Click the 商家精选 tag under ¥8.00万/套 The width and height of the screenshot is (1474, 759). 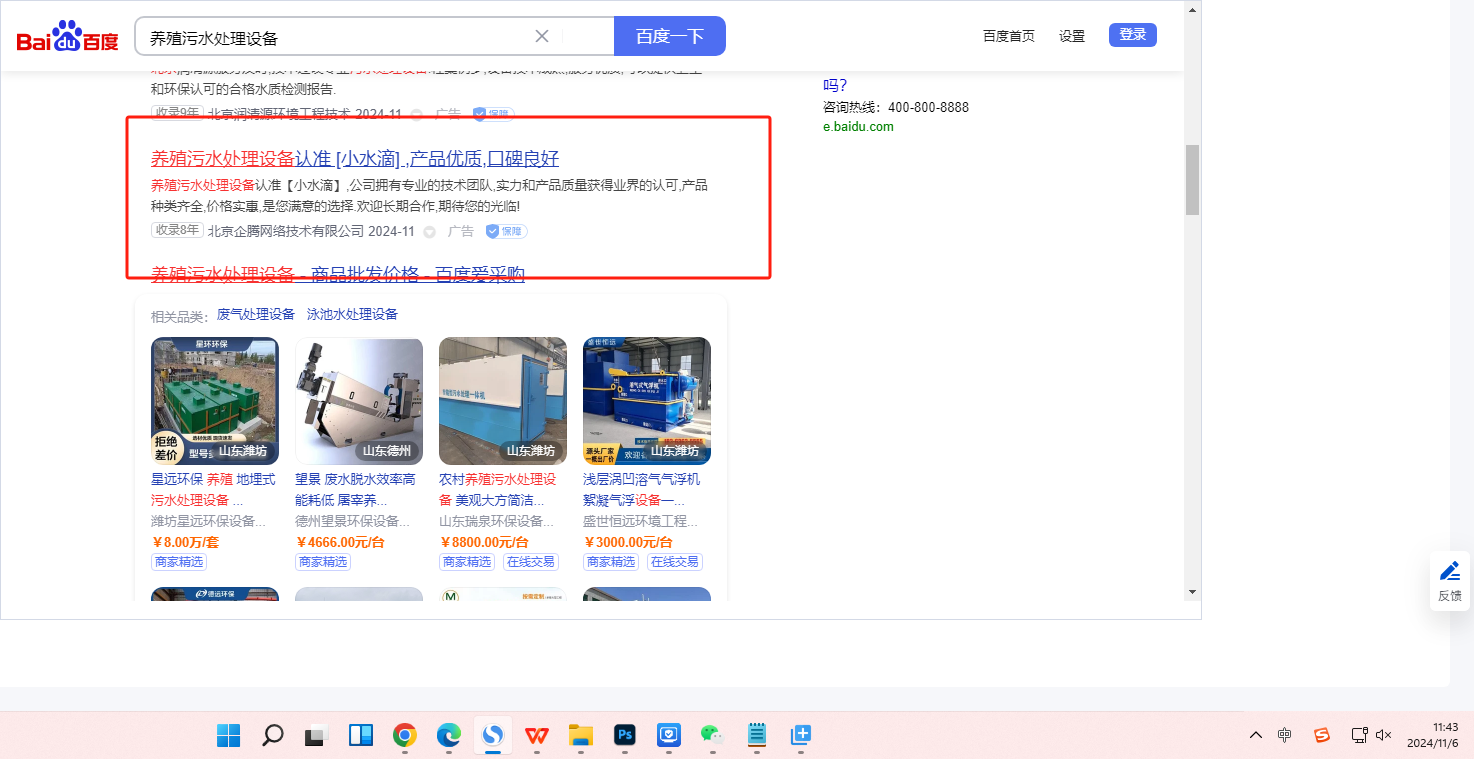[x=179, y=562]
